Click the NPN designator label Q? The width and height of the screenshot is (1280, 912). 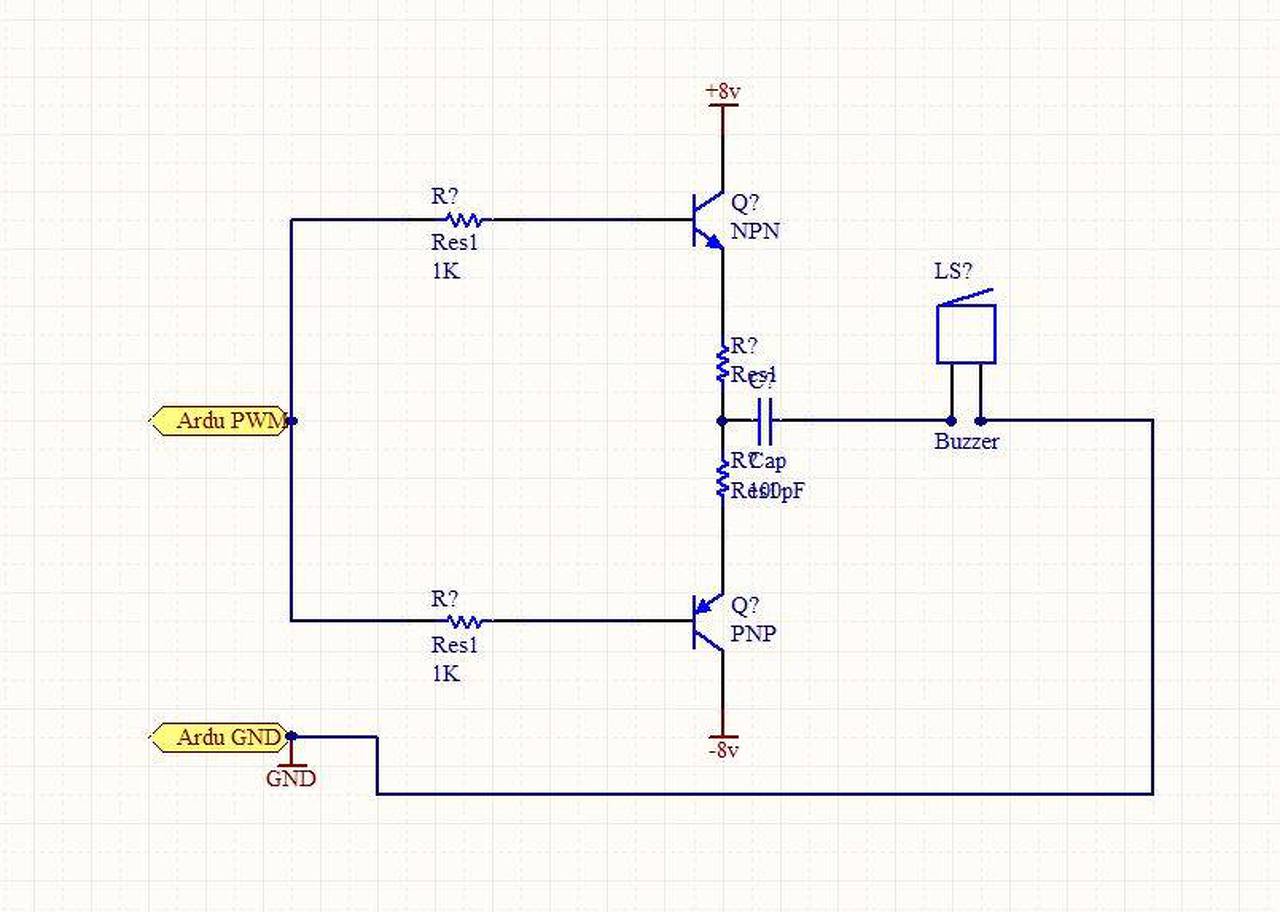click(x=745, y=203)
